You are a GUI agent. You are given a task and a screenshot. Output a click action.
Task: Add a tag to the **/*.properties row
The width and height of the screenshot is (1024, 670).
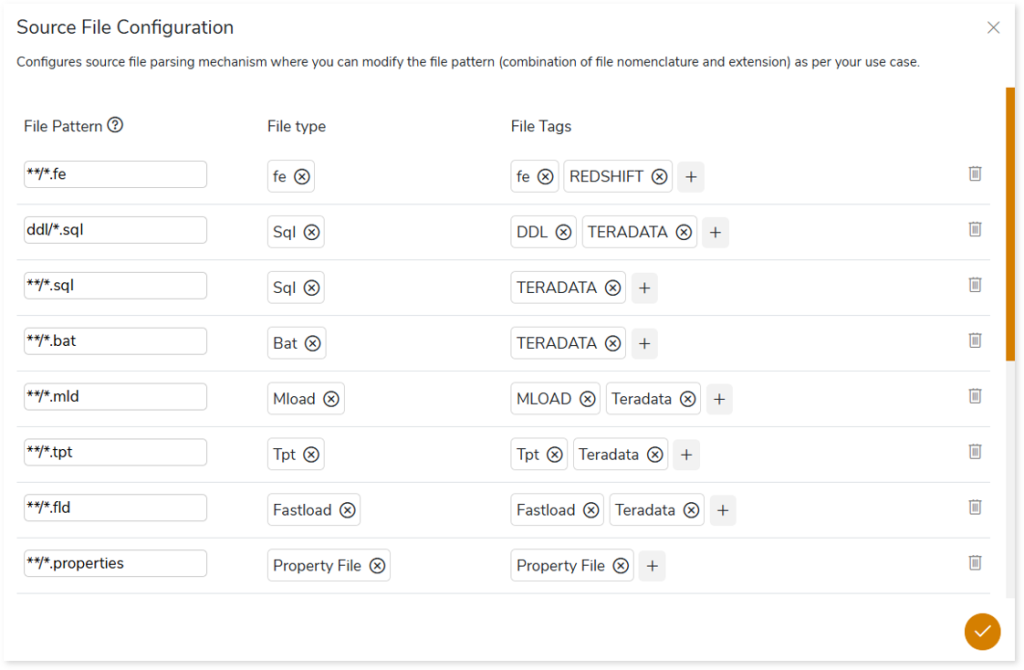coord(652,566)
